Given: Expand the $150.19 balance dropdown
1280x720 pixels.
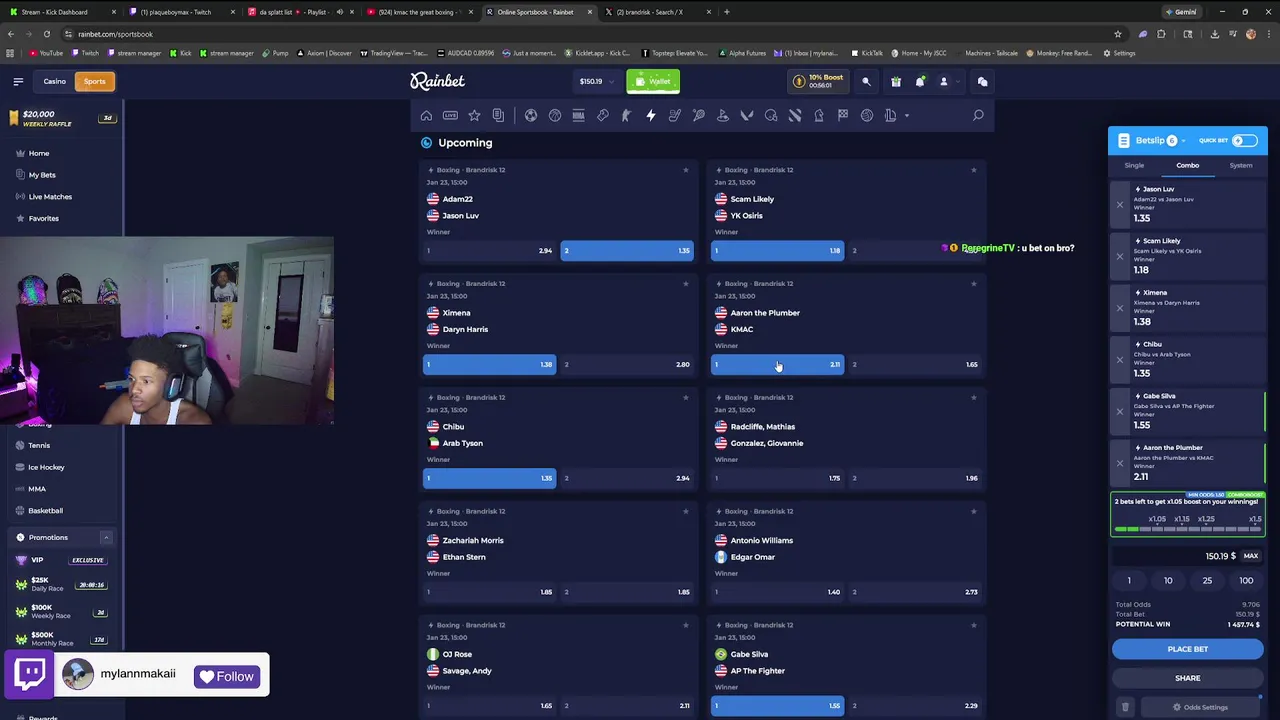Looking at the screenshot, I should [596, 82].
